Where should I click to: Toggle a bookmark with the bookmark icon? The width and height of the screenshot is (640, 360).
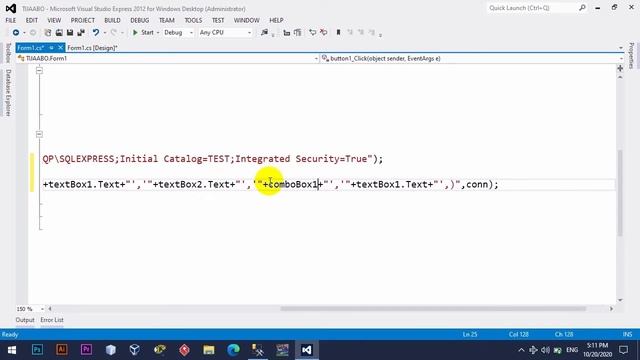point(338,32)
